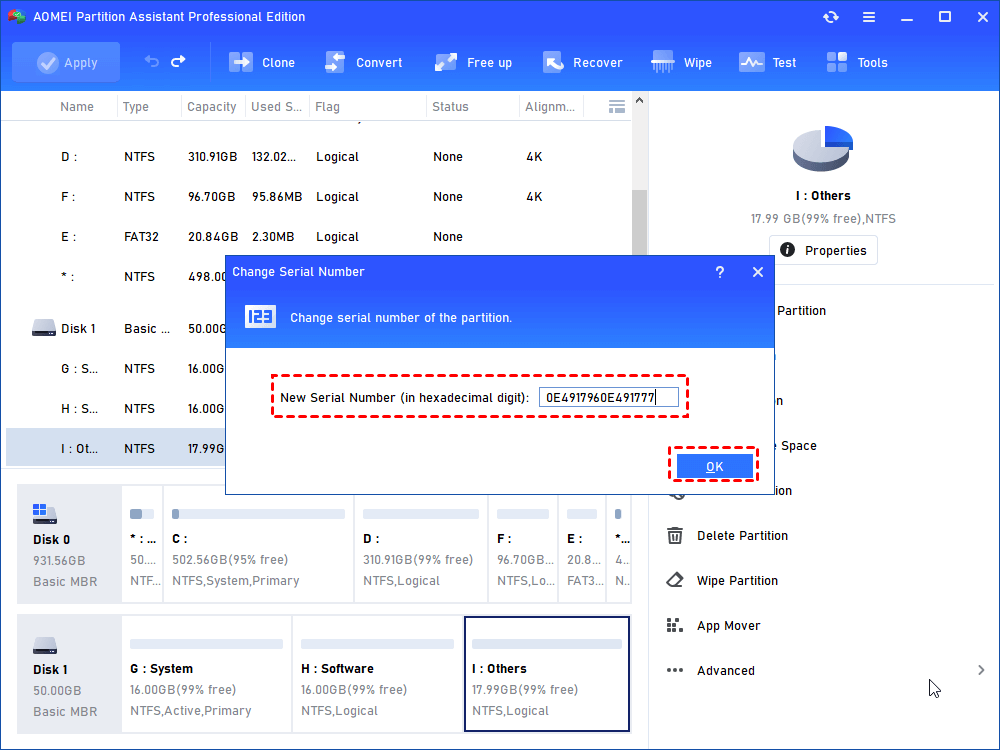Click the App Mover grid icon
Screen dimensions: 1000x750
675,625
